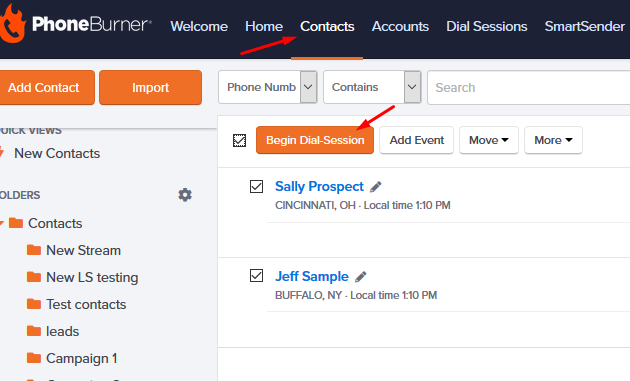Open folder settings gear icon
The image size is (630, 381).
185,195
